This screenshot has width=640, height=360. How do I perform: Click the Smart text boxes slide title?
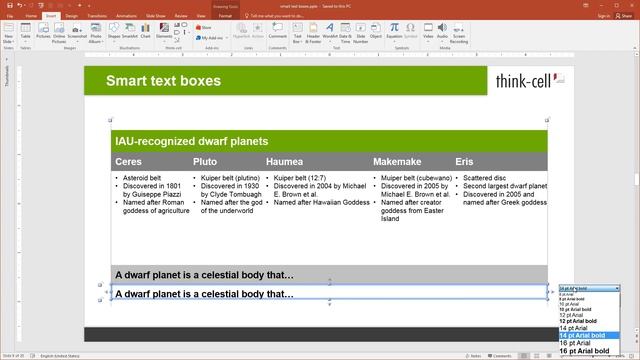pos(163,81)
